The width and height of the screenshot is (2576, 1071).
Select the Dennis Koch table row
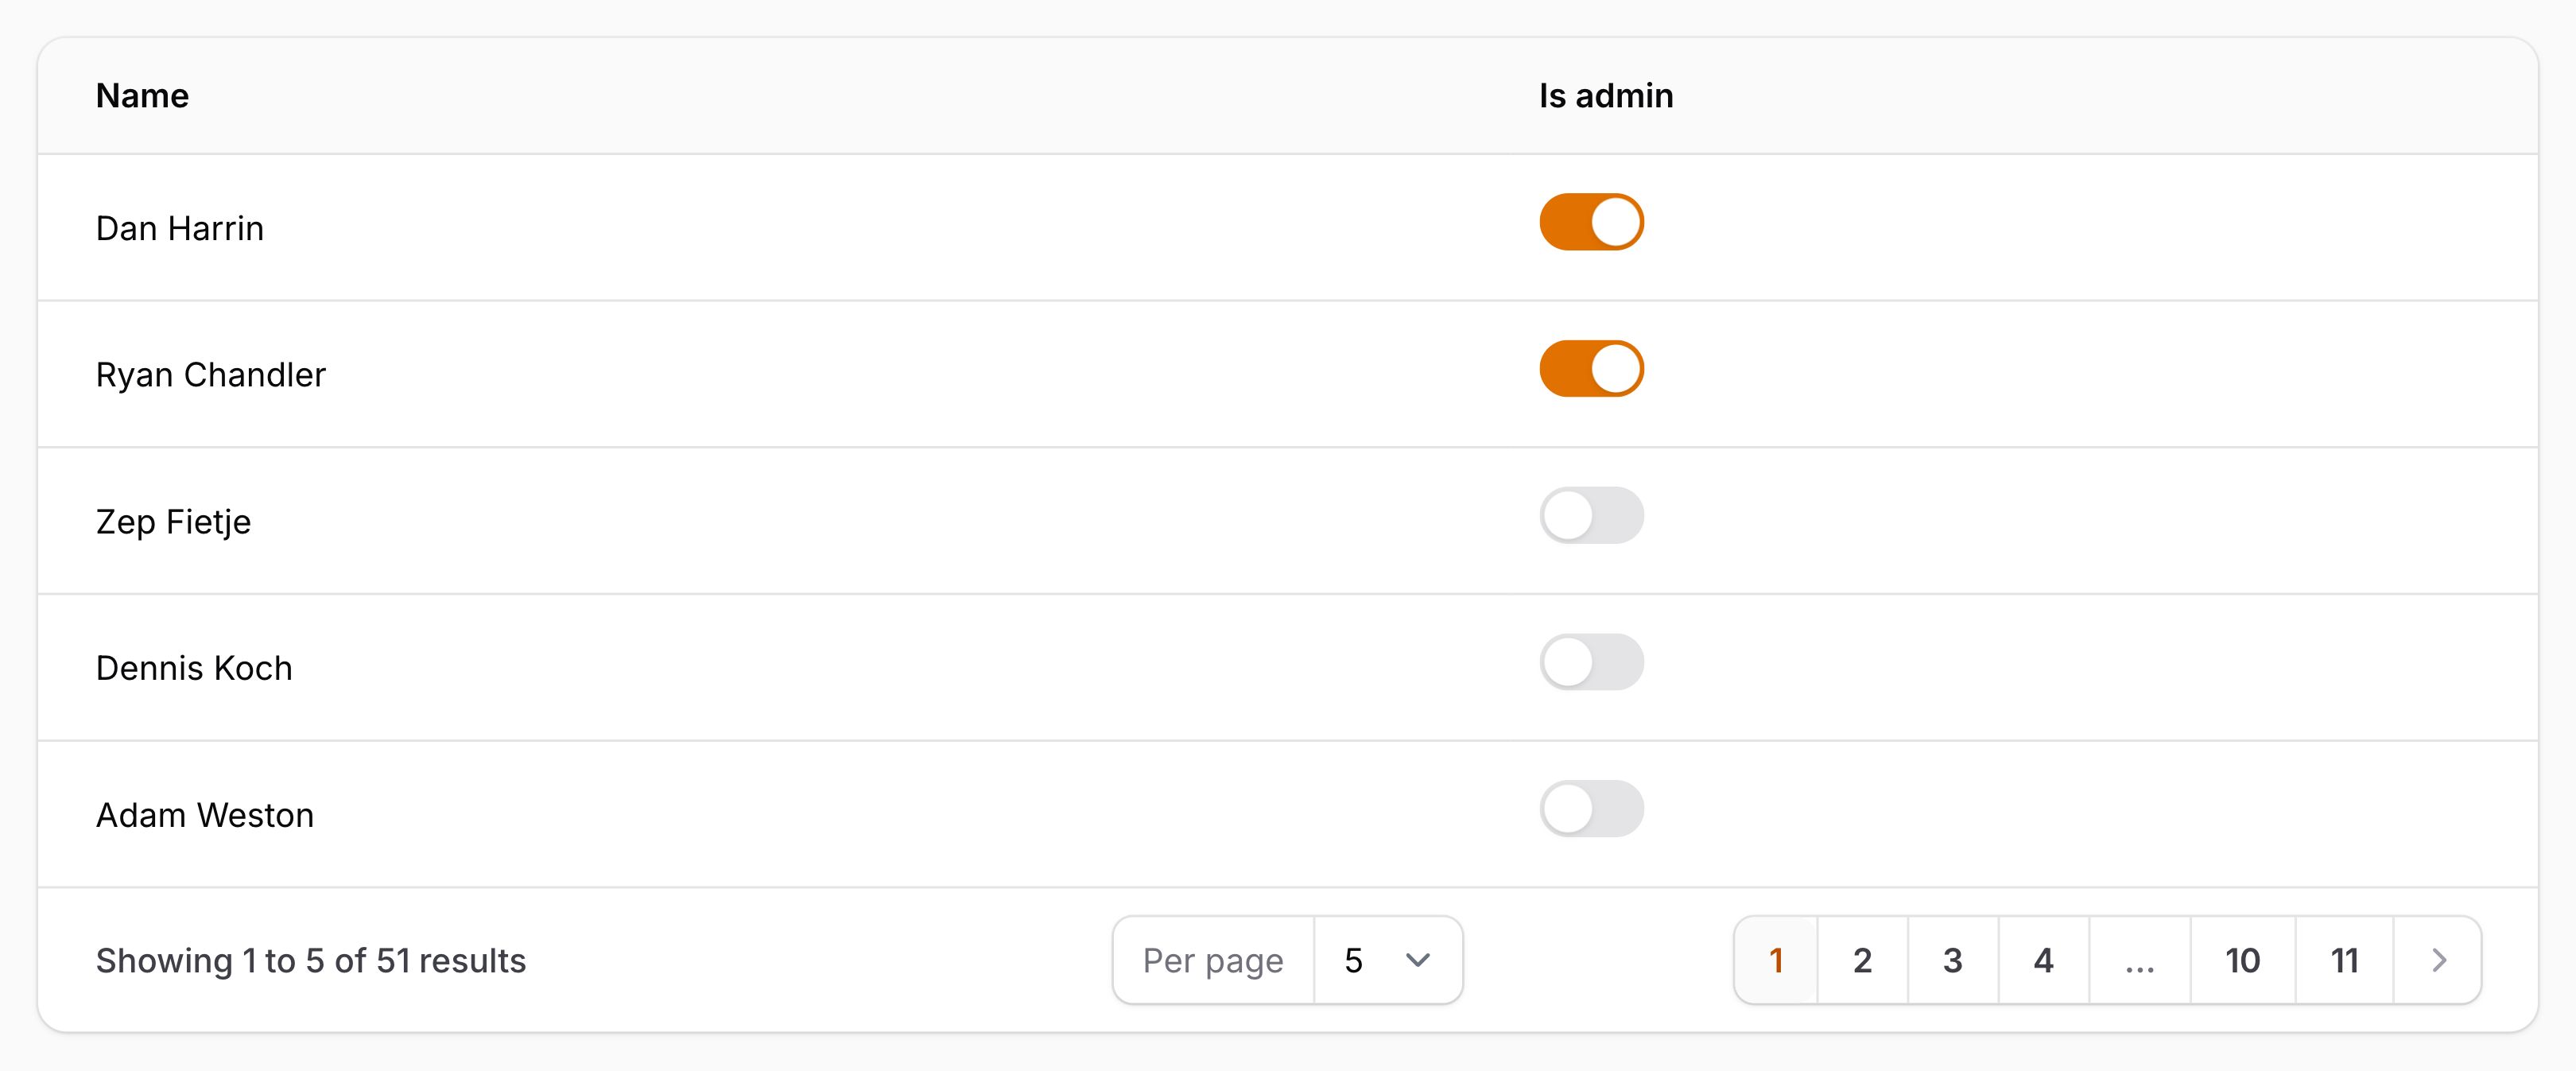[x=700, y=668]
